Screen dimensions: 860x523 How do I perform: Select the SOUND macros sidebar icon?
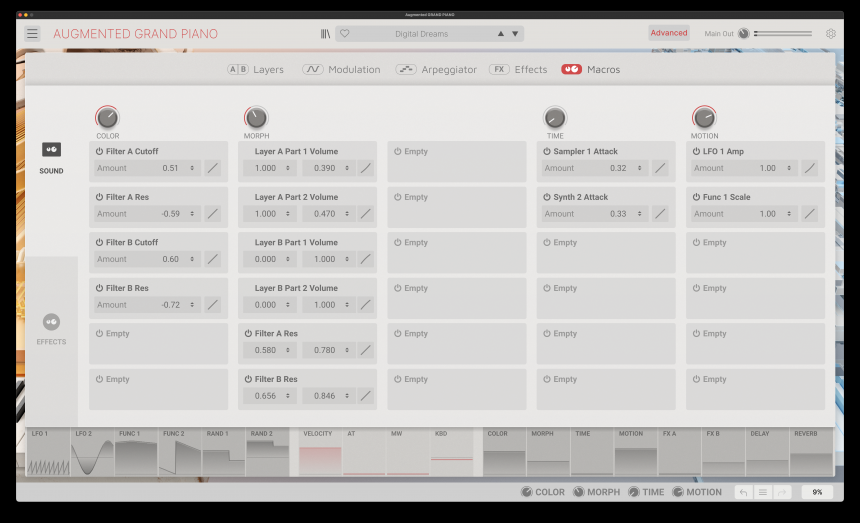coord(52,149)
